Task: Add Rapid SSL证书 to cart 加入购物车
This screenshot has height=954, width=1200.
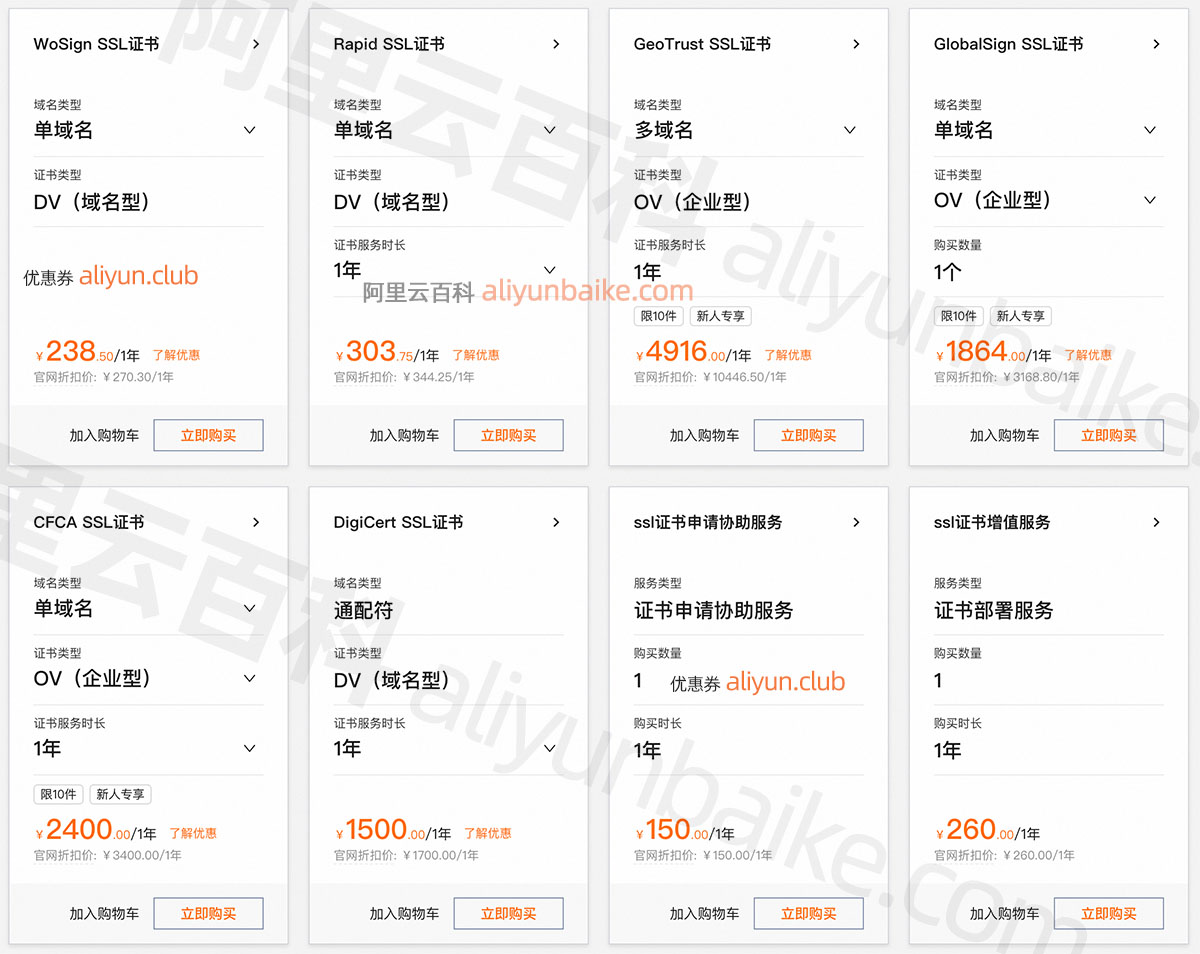Action: [404, 435]
